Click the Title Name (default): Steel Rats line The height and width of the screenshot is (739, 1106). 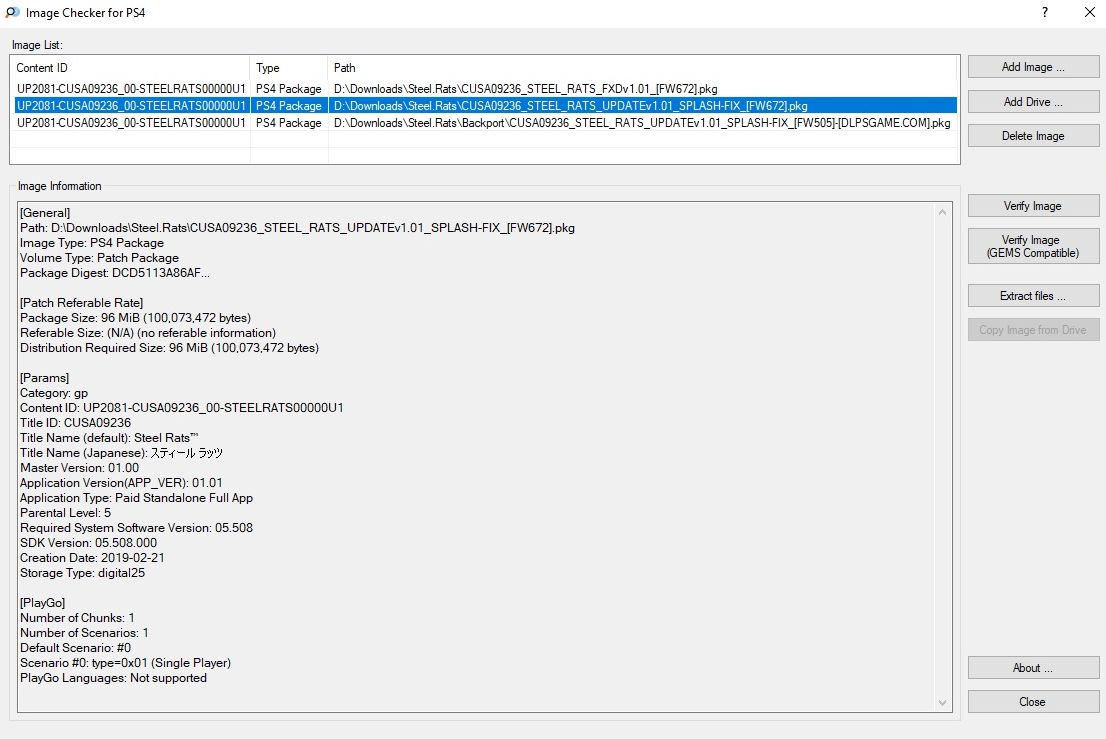[109, 437]
